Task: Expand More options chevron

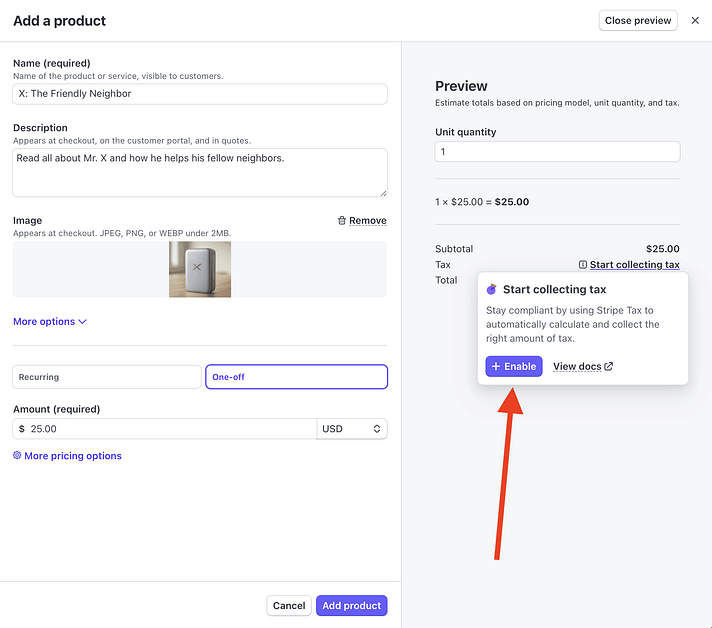Action: tap(82, 322)
